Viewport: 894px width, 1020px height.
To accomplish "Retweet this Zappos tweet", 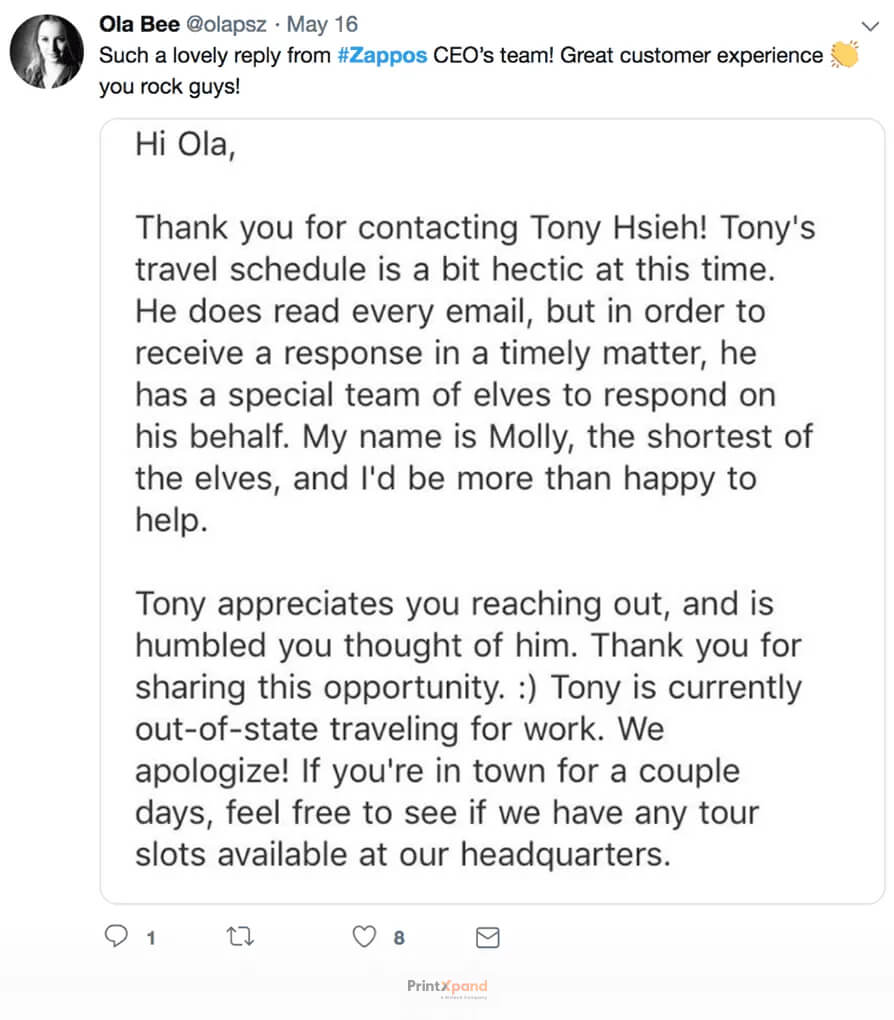I will pos(241,936).
